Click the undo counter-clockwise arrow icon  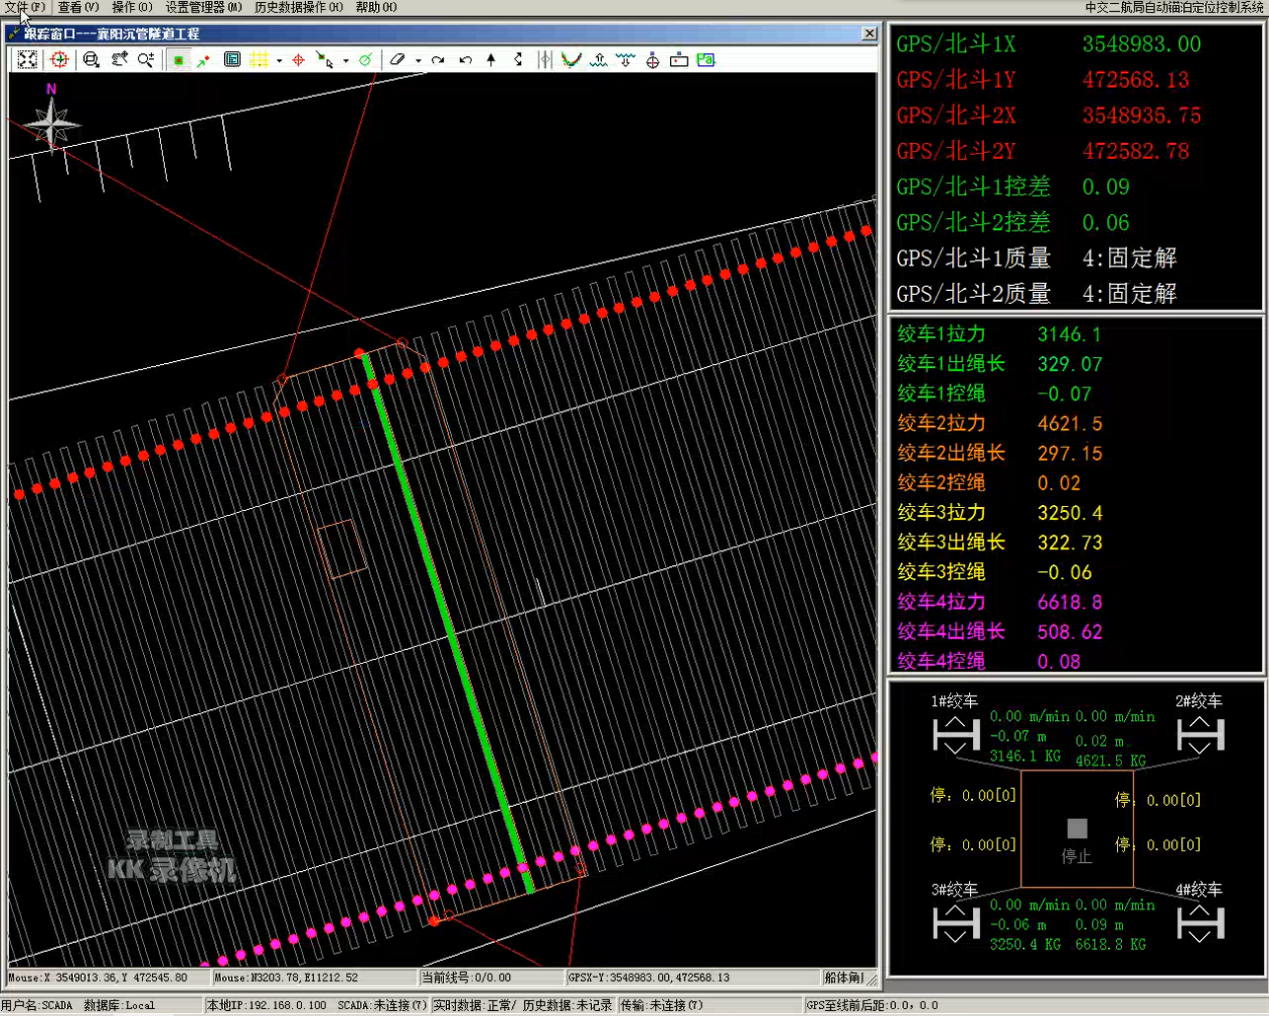tap(465, 60)
